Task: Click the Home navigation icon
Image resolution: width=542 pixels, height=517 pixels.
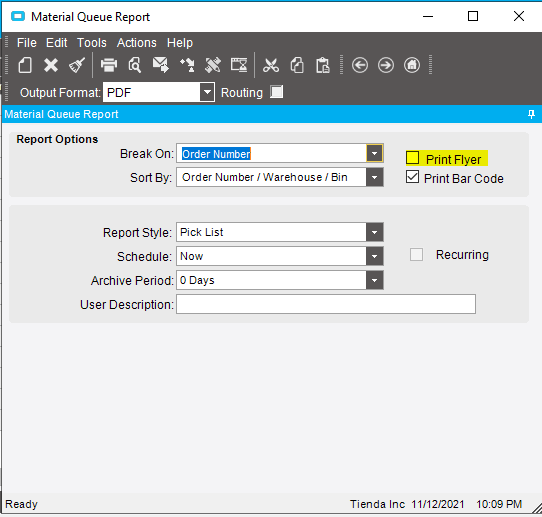Action: pos(412,65)
